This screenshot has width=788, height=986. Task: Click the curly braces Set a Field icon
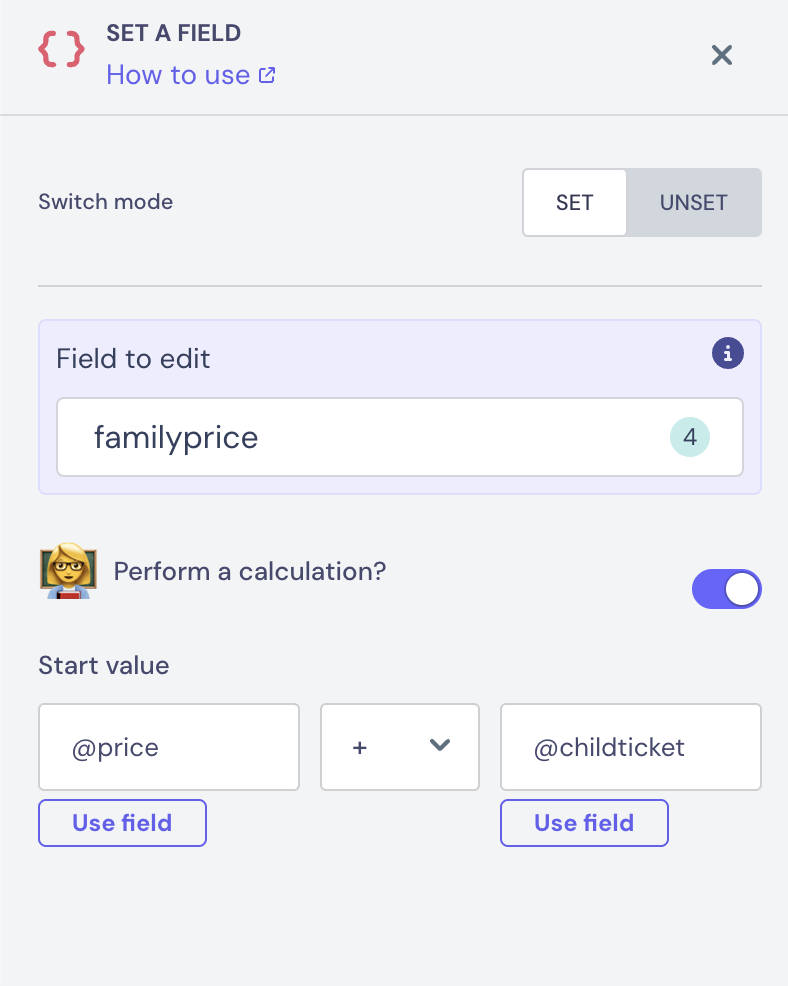(x=61, y=50)
